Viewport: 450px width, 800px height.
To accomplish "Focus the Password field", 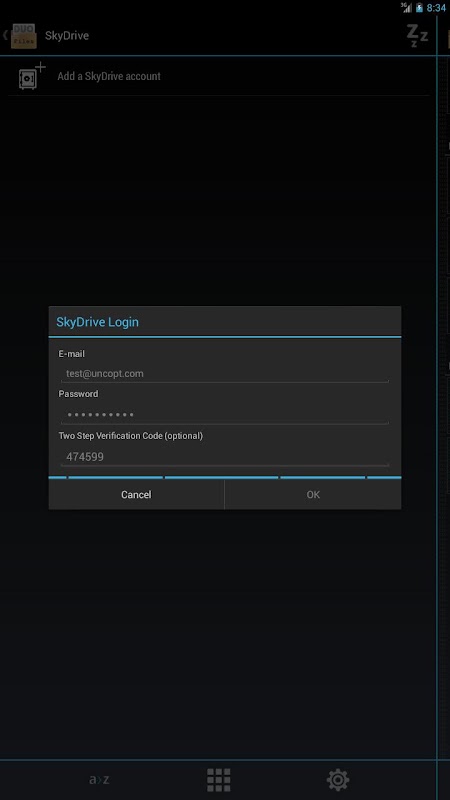I will point(224,415).
